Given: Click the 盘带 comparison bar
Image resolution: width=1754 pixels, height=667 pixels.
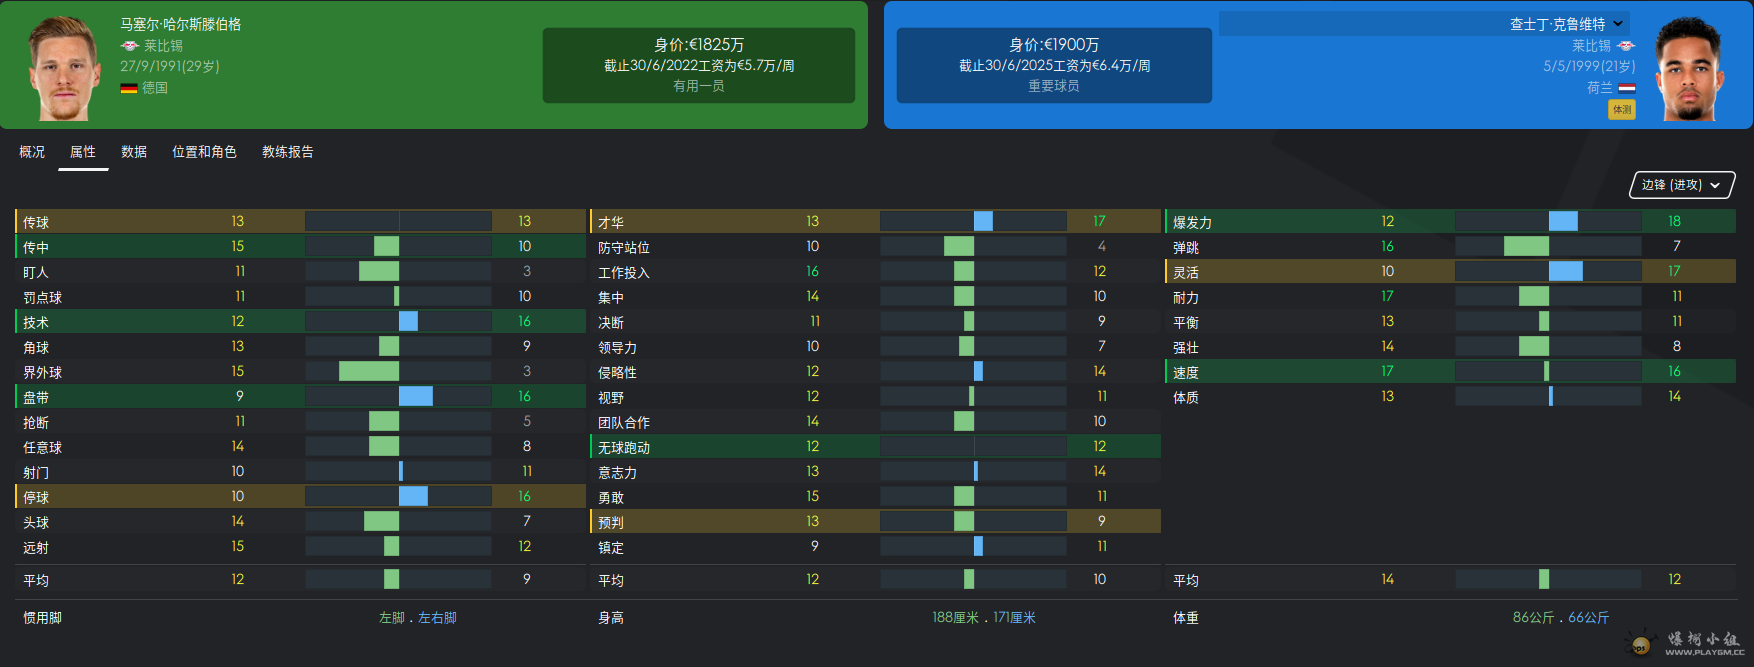Looking at the screenshot, I should (398, 396).
